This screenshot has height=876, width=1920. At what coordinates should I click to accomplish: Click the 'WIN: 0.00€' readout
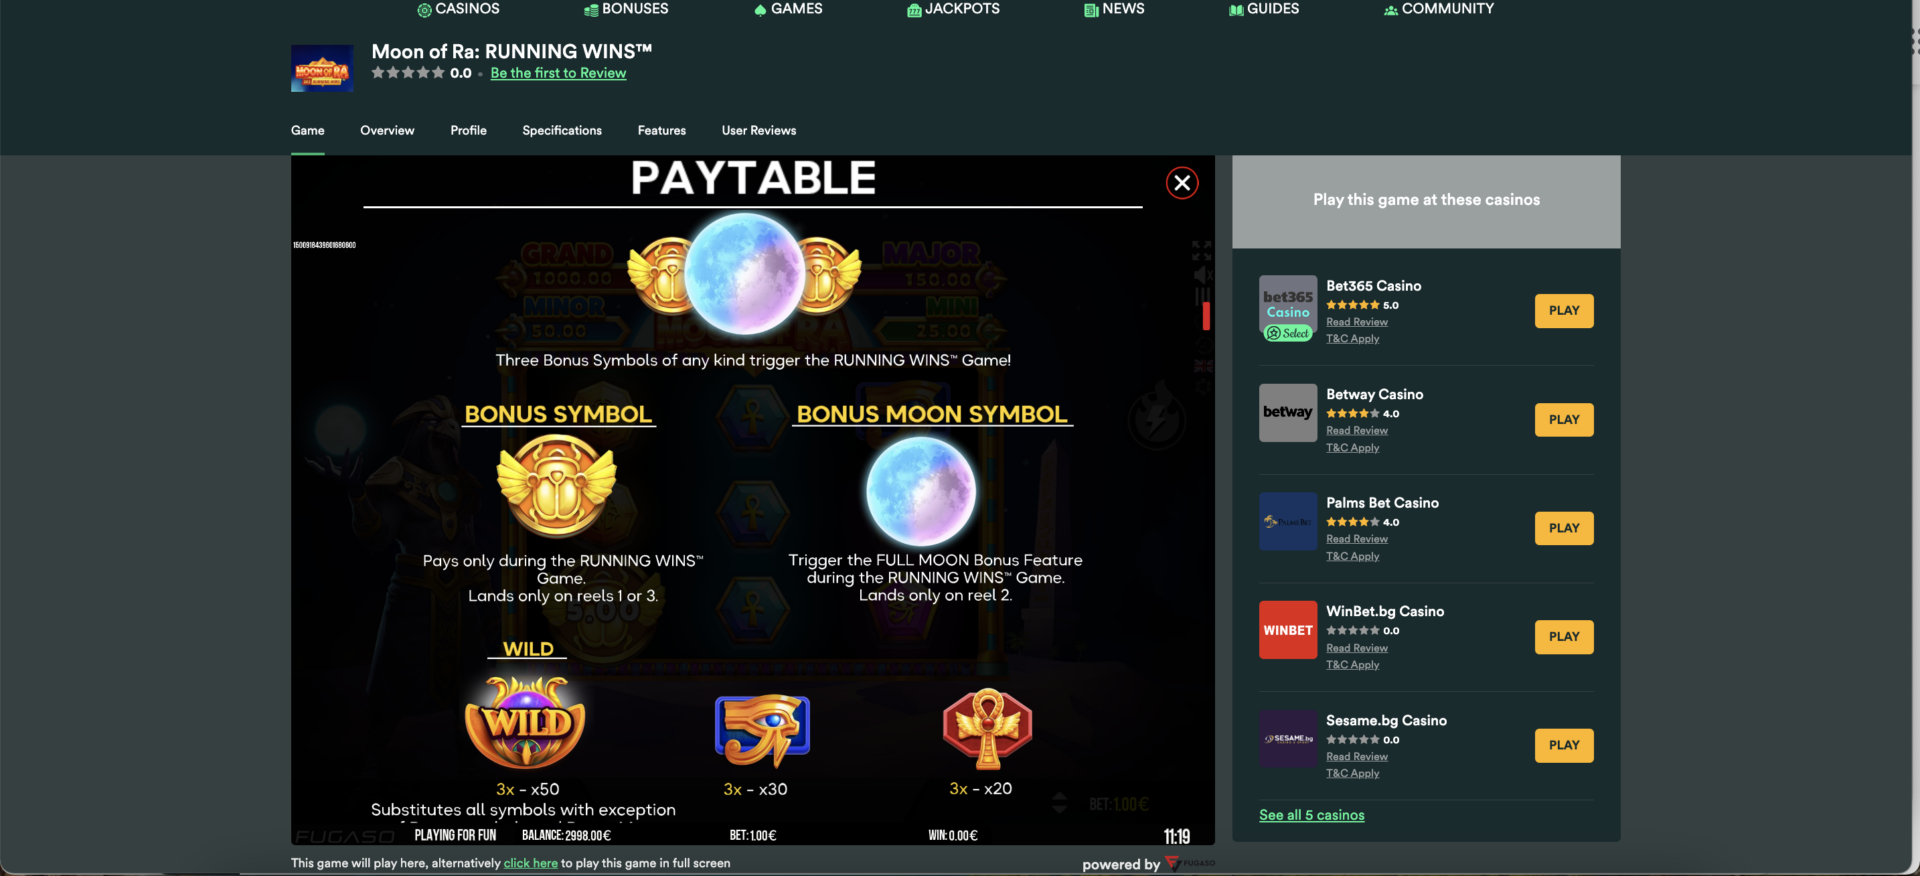tap(953, 836)
